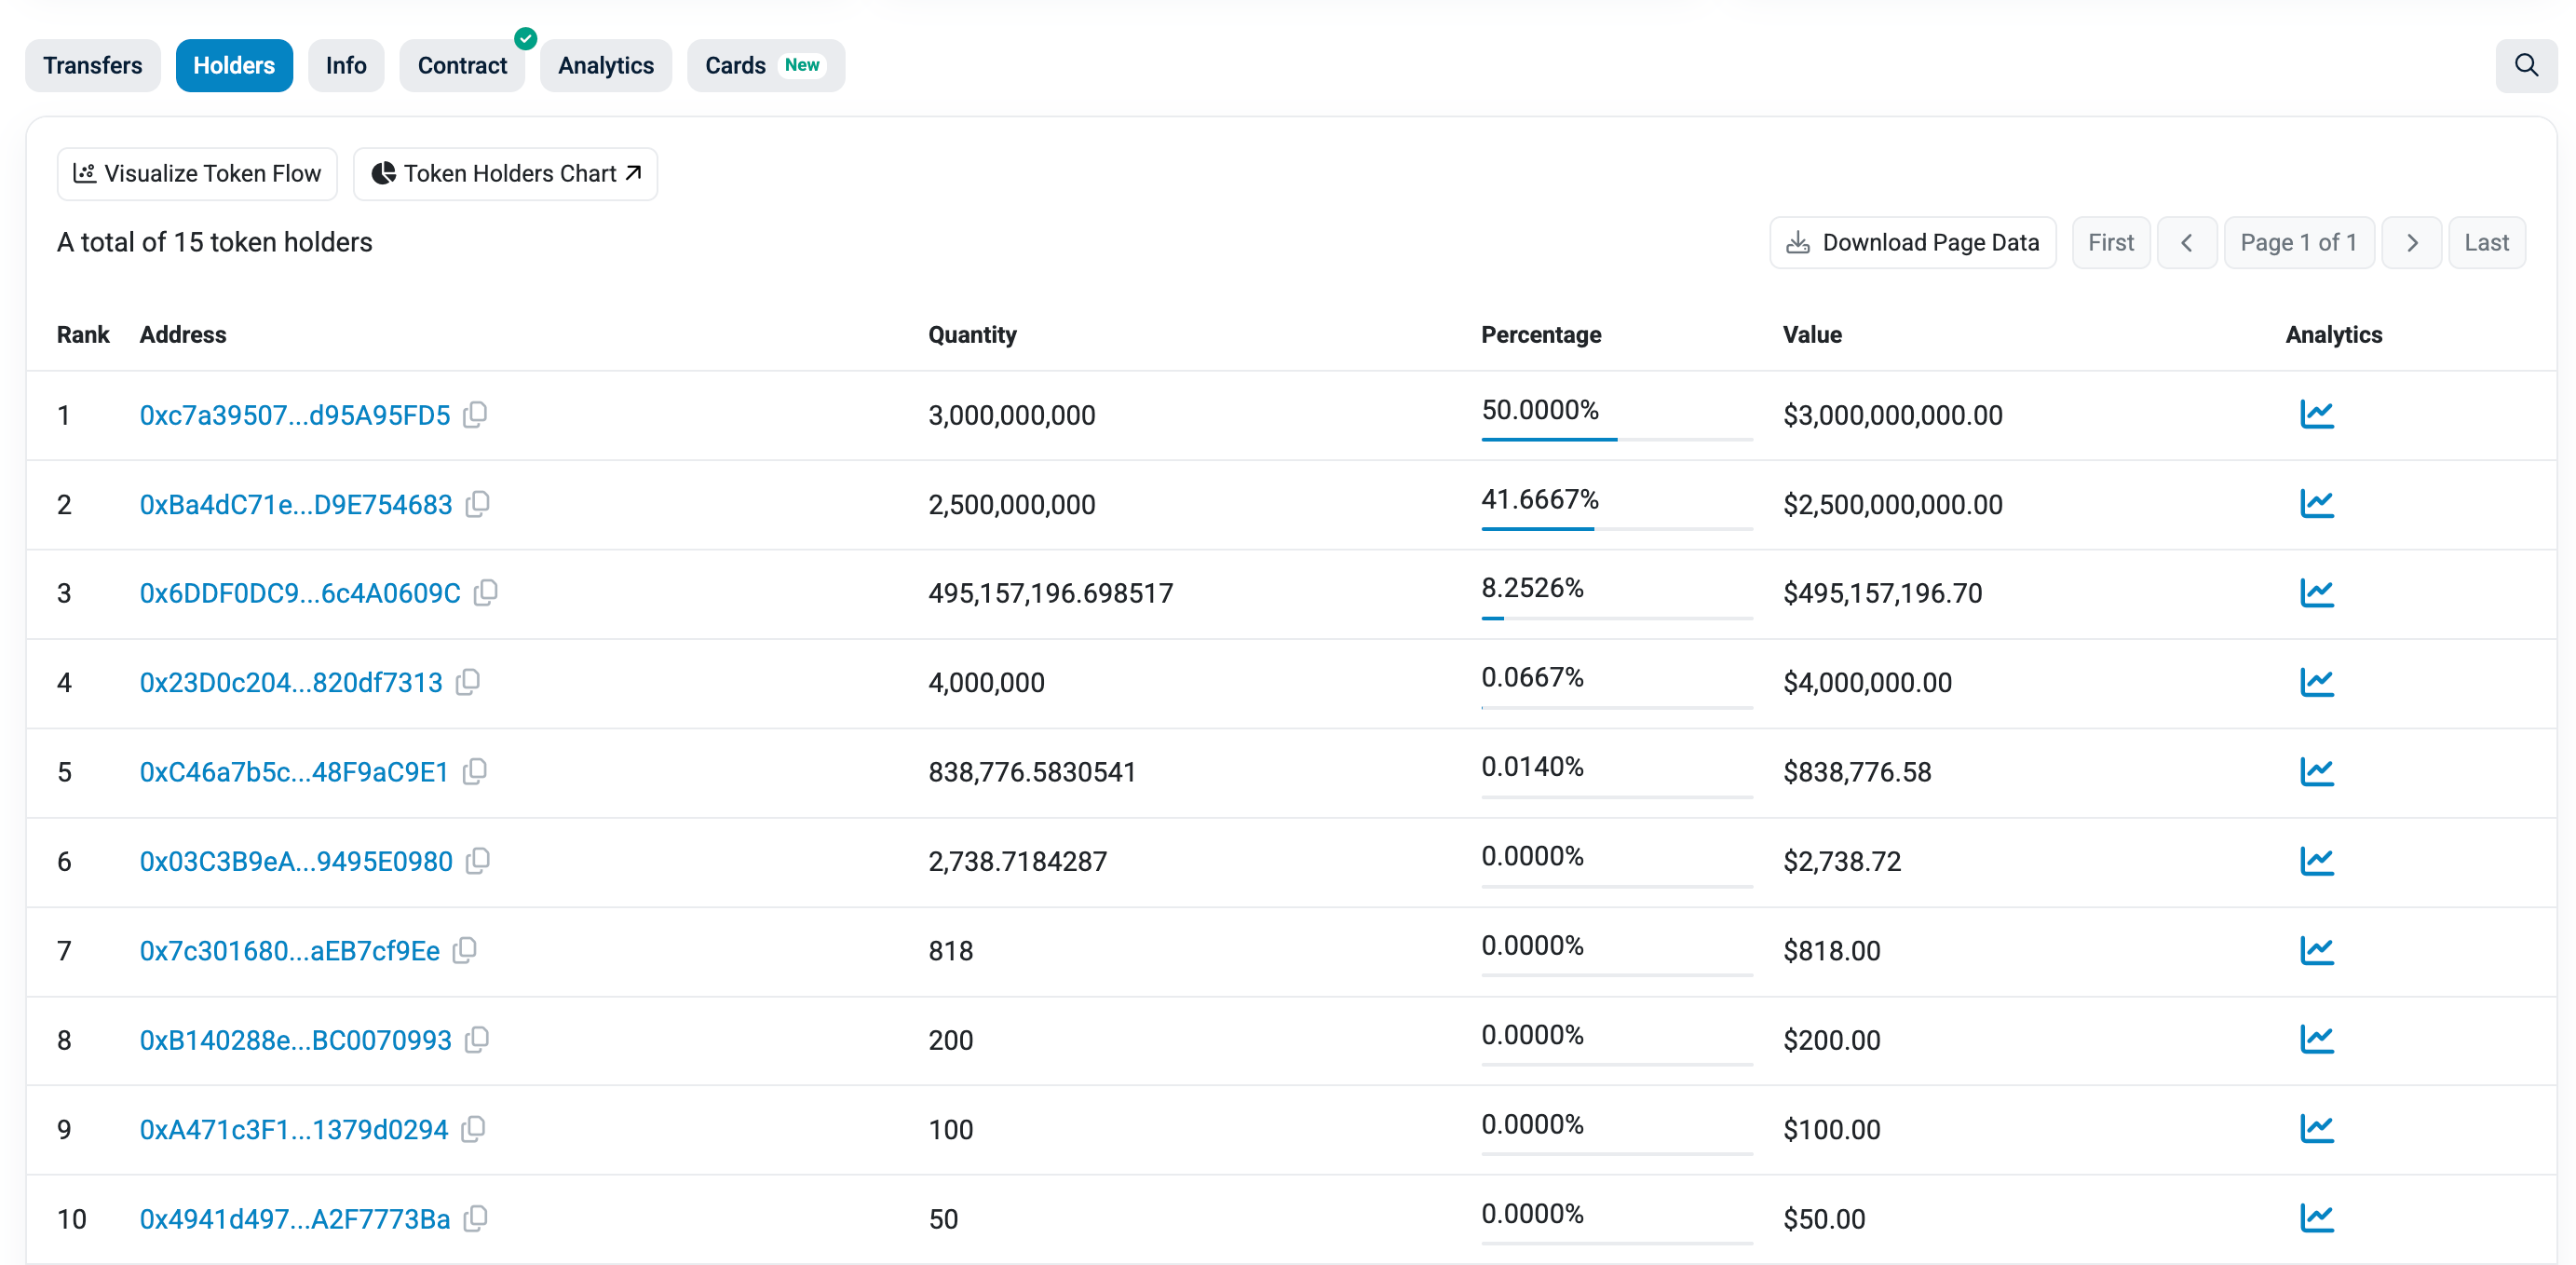
Task: Open analytics chart for rank 10 holder
Action: coord(2316,1218)
